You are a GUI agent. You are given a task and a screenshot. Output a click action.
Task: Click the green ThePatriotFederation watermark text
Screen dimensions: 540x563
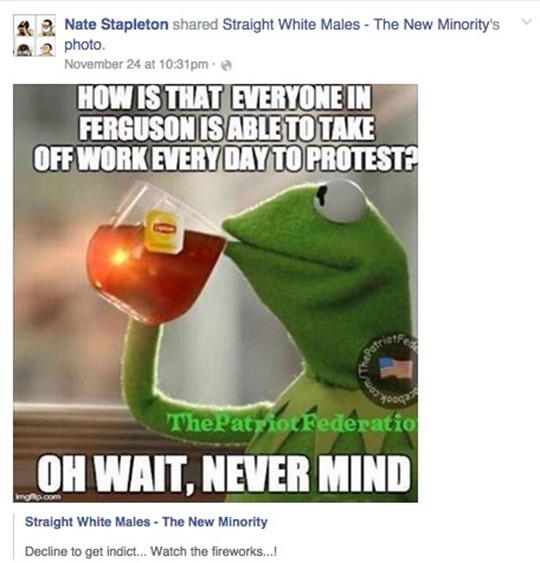[293, 423]
